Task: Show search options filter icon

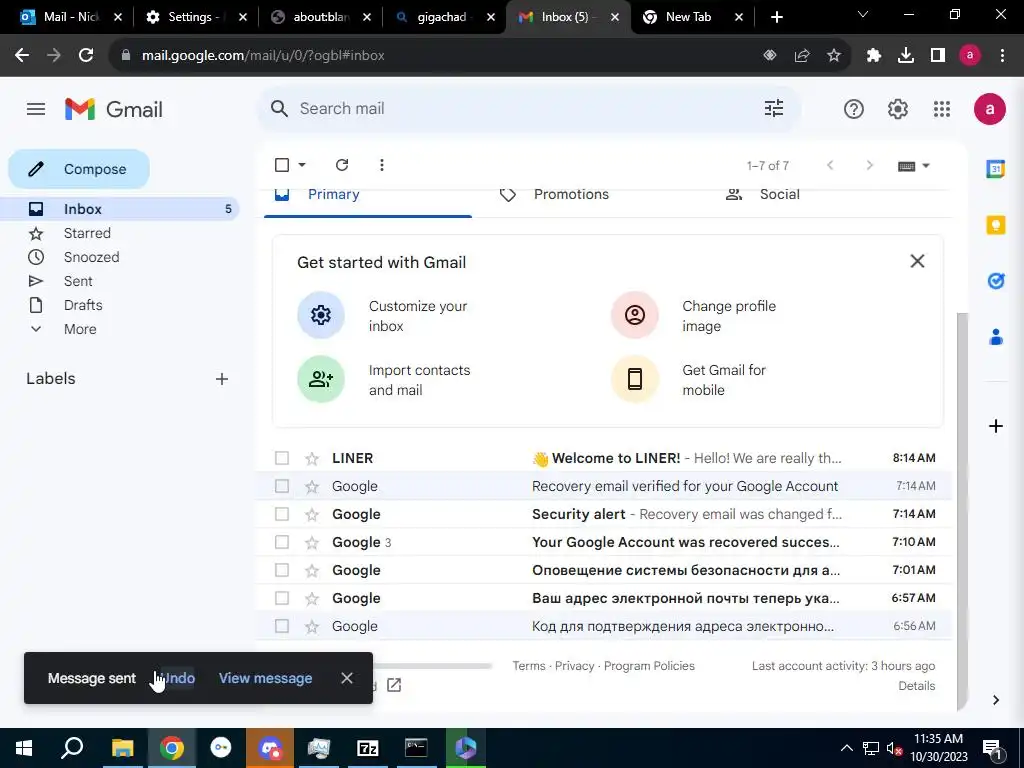Action: pos(774,108)
